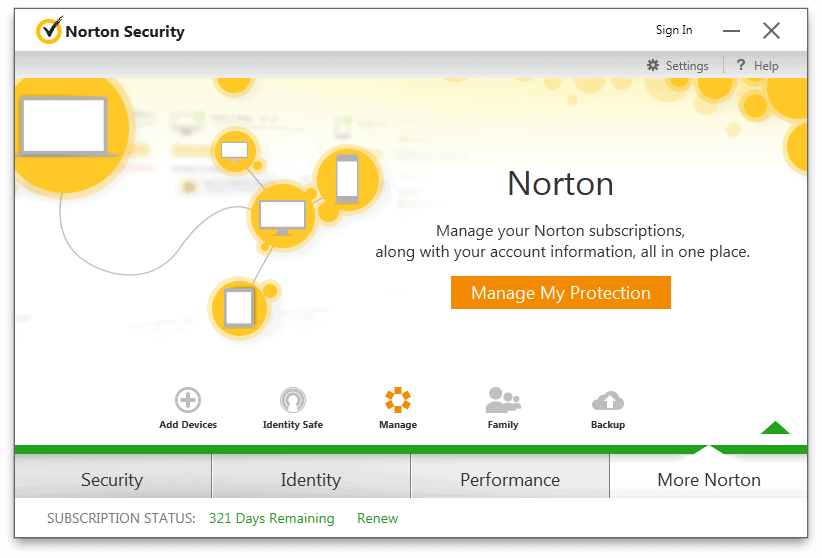Click 321 Days Remaining status
Screen dimensions: 822x558
point(272,518)
